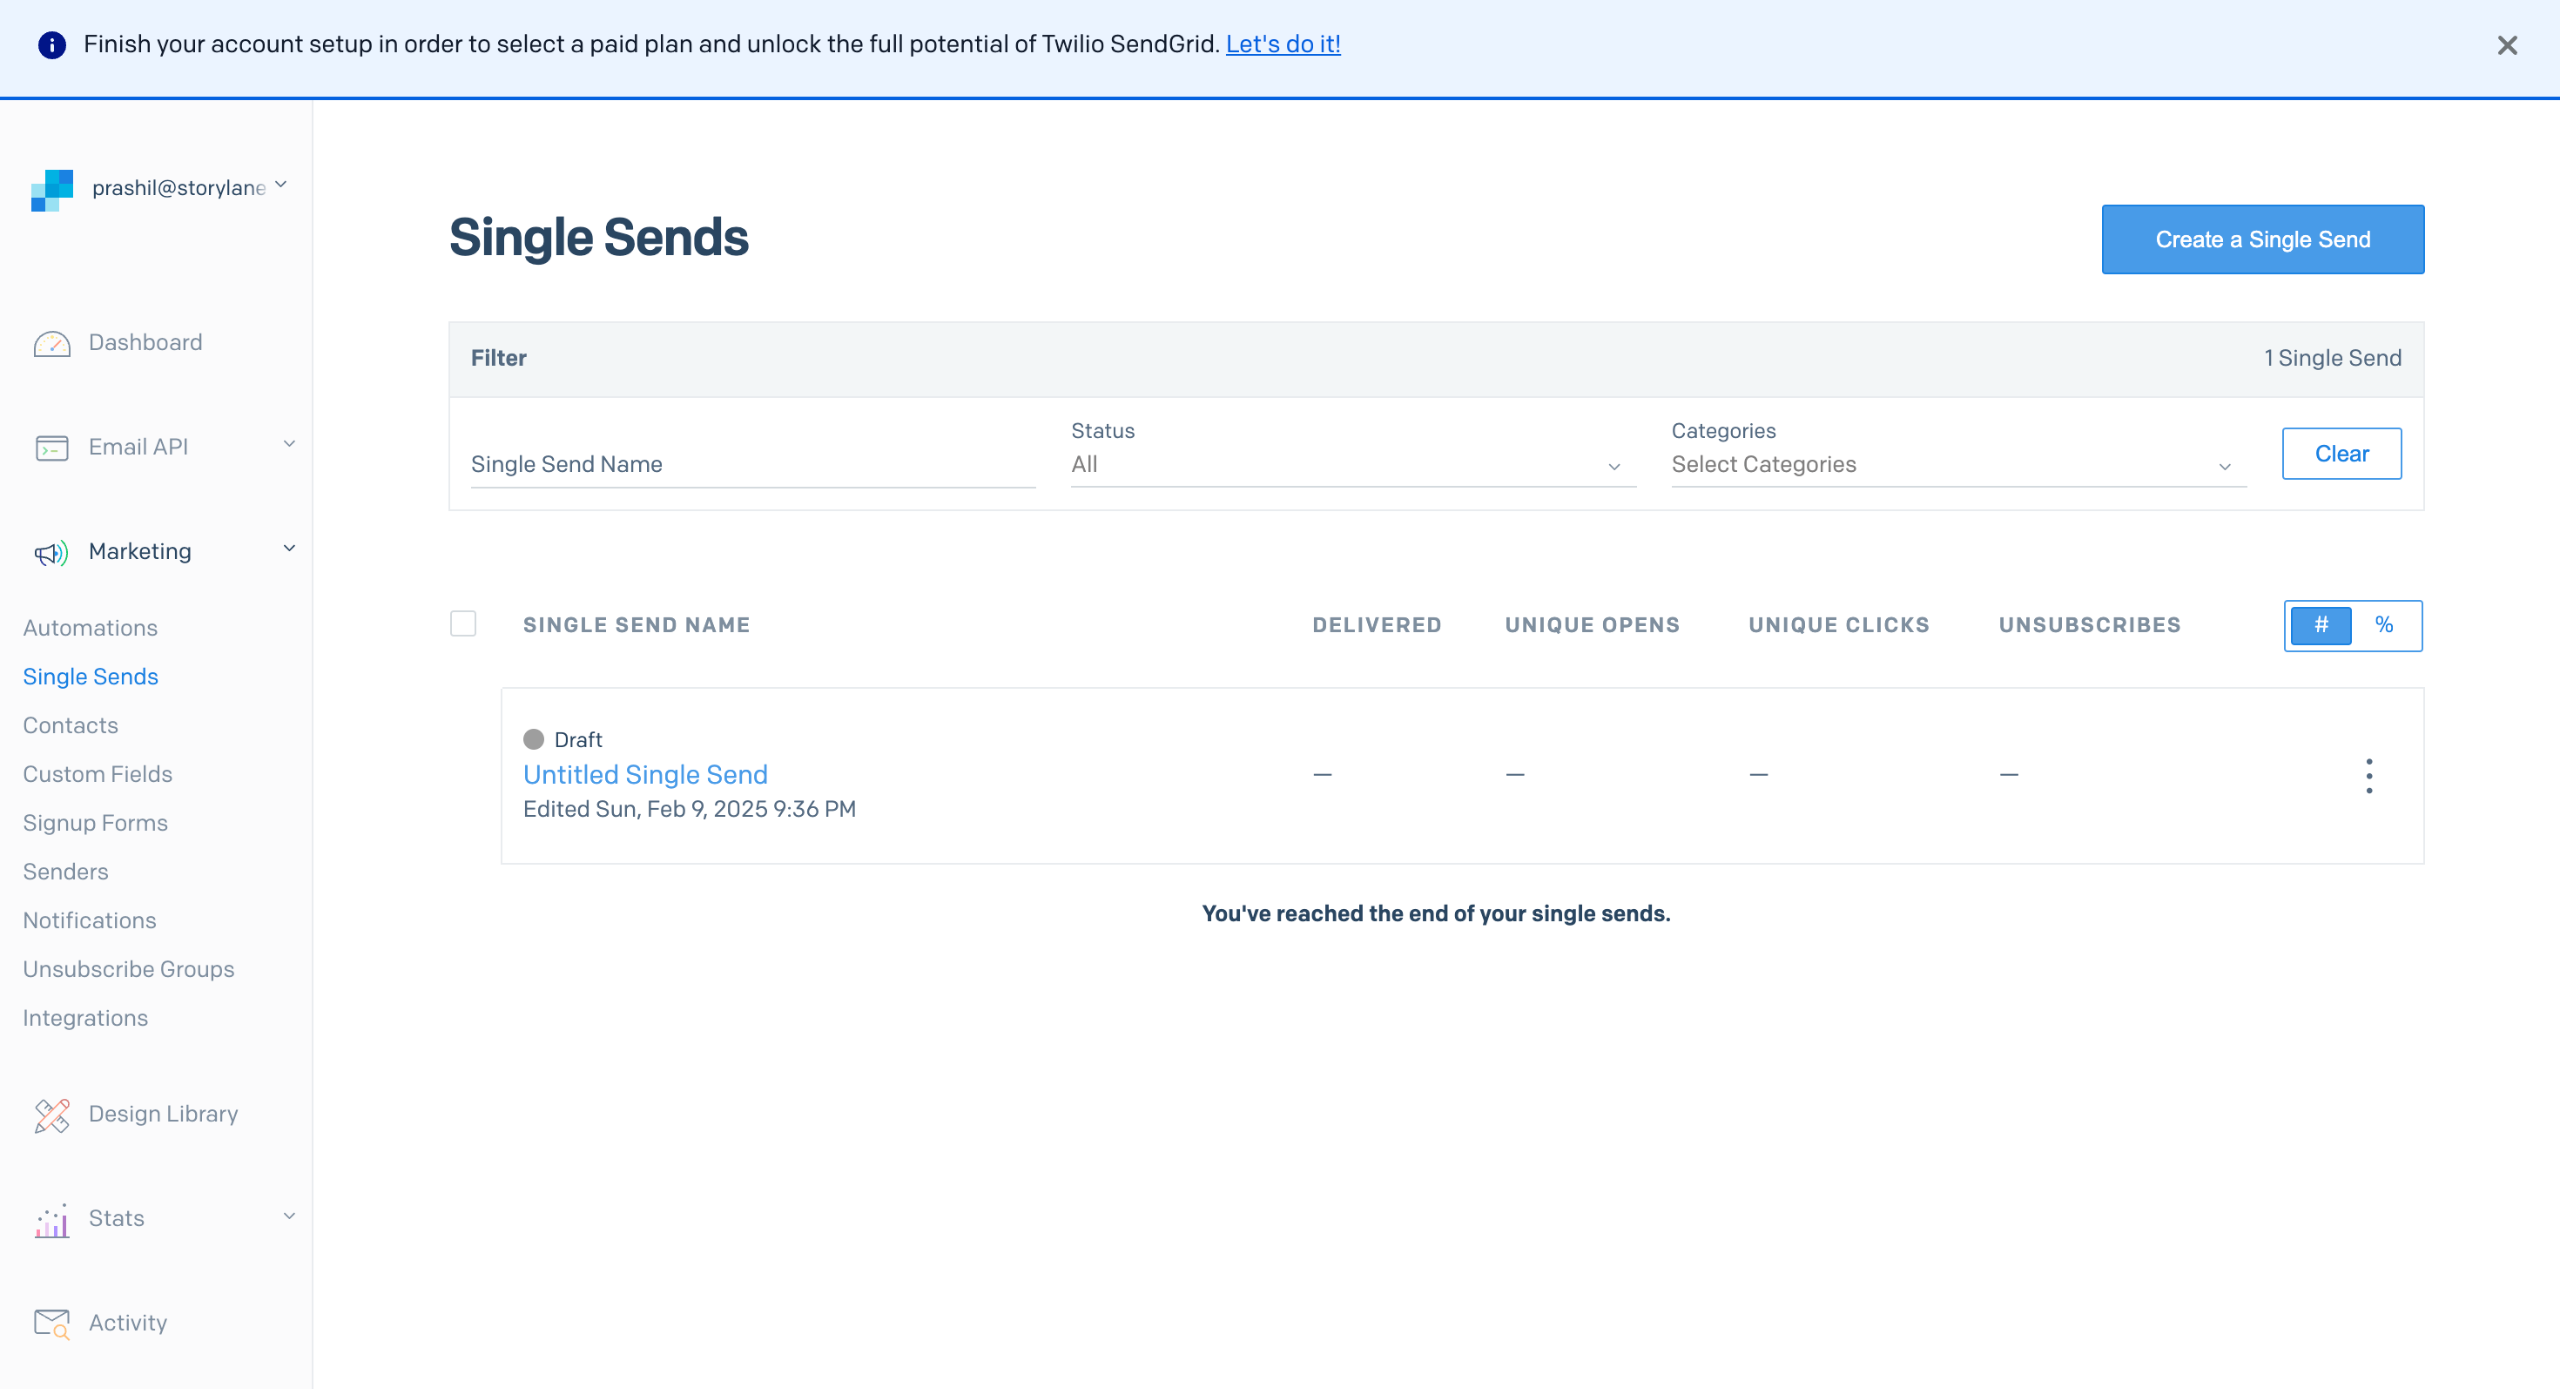Open the Dashboard gauge icon
2560x1389 pixels.
(52, 344)
